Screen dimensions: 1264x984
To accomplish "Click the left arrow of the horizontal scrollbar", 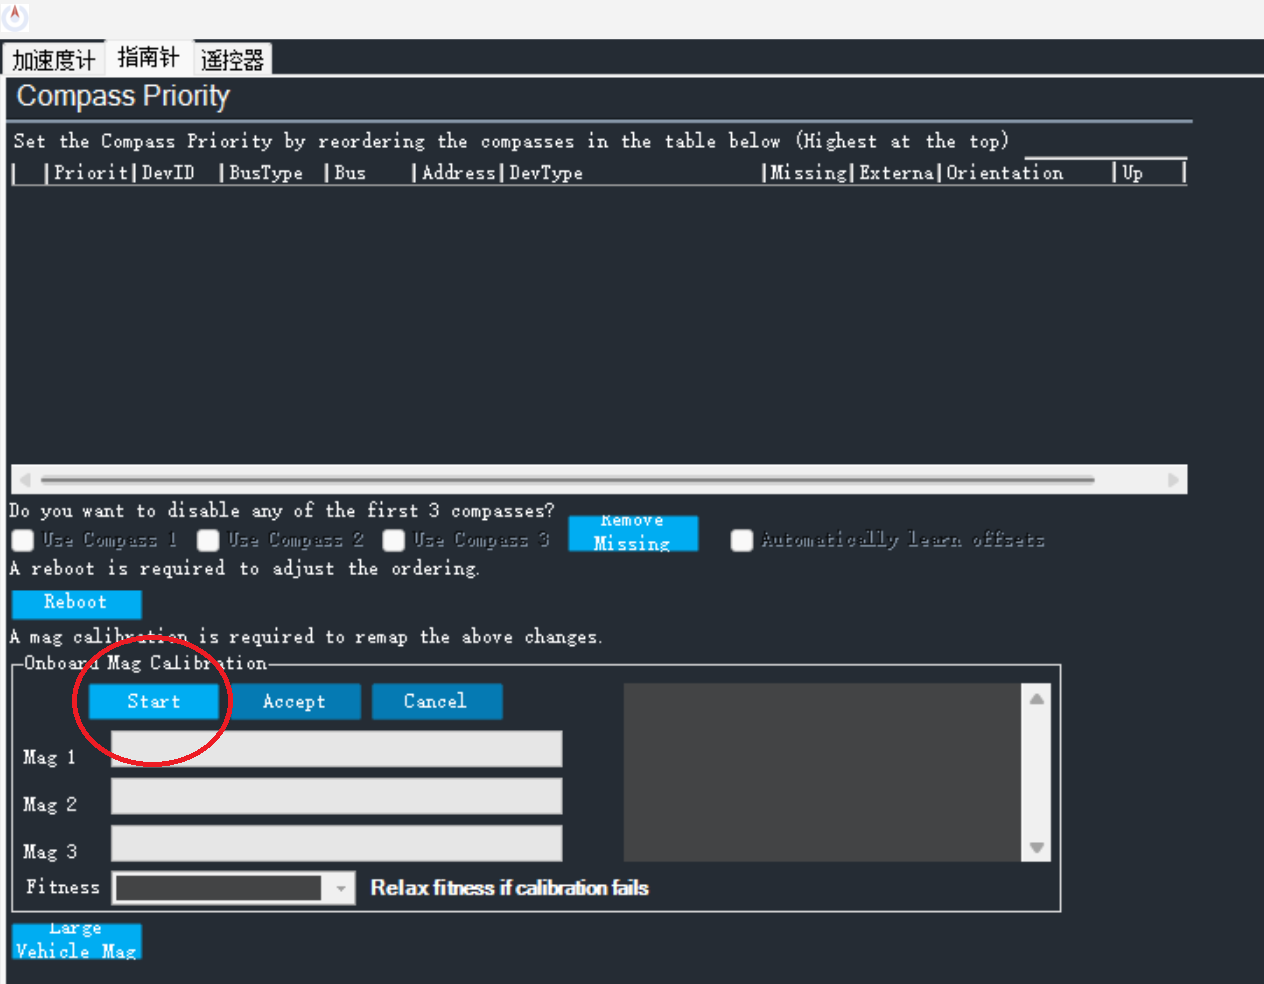I will pos(25,480).
